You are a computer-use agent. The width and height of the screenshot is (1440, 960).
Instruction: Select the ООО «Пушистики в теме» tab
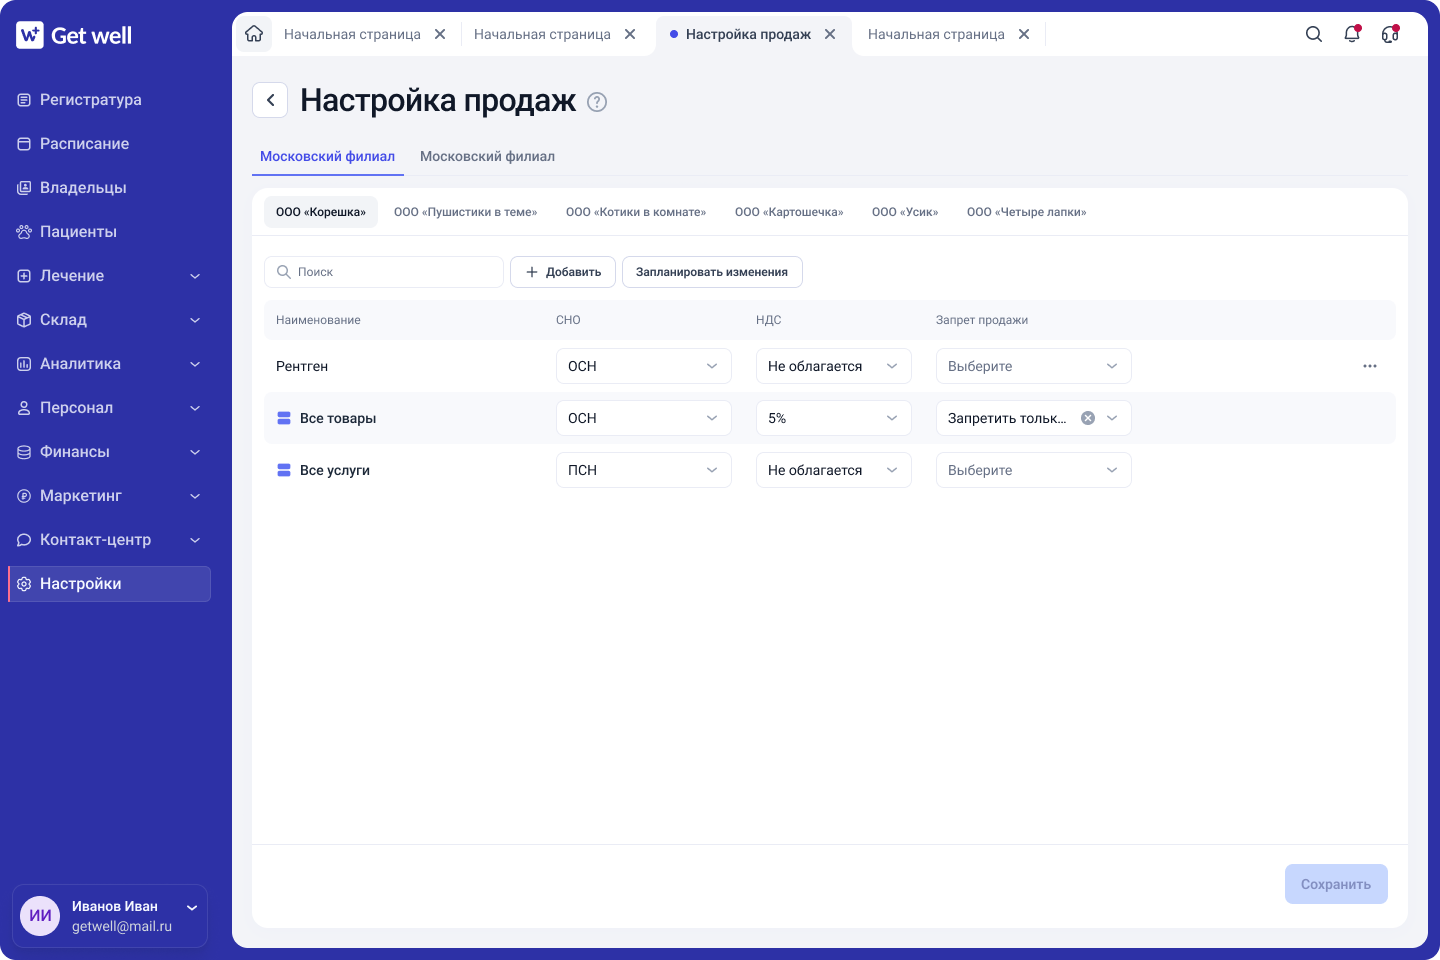point(466,212)
